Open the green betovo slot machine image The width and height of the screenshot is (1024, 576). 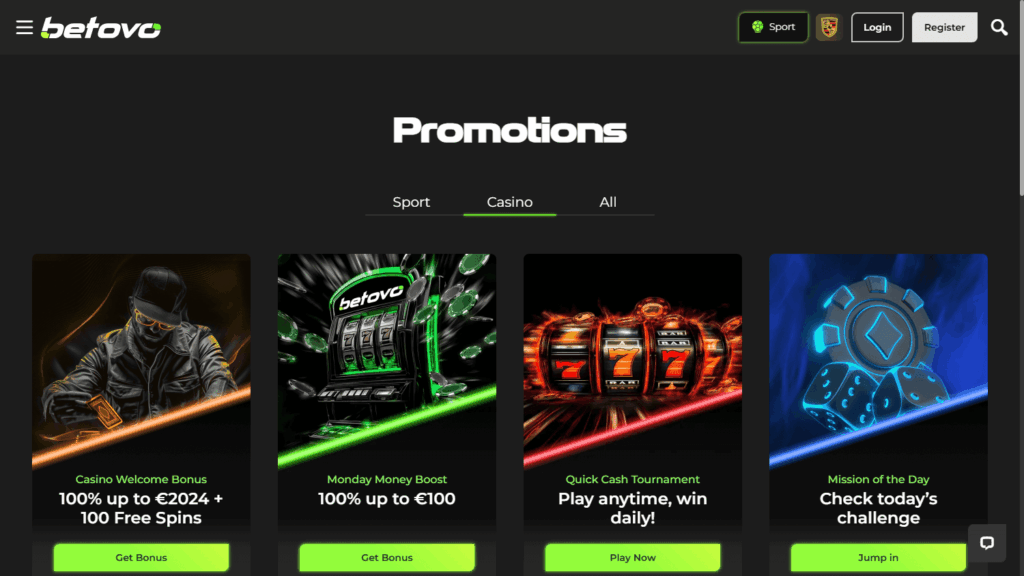[387, 361]
